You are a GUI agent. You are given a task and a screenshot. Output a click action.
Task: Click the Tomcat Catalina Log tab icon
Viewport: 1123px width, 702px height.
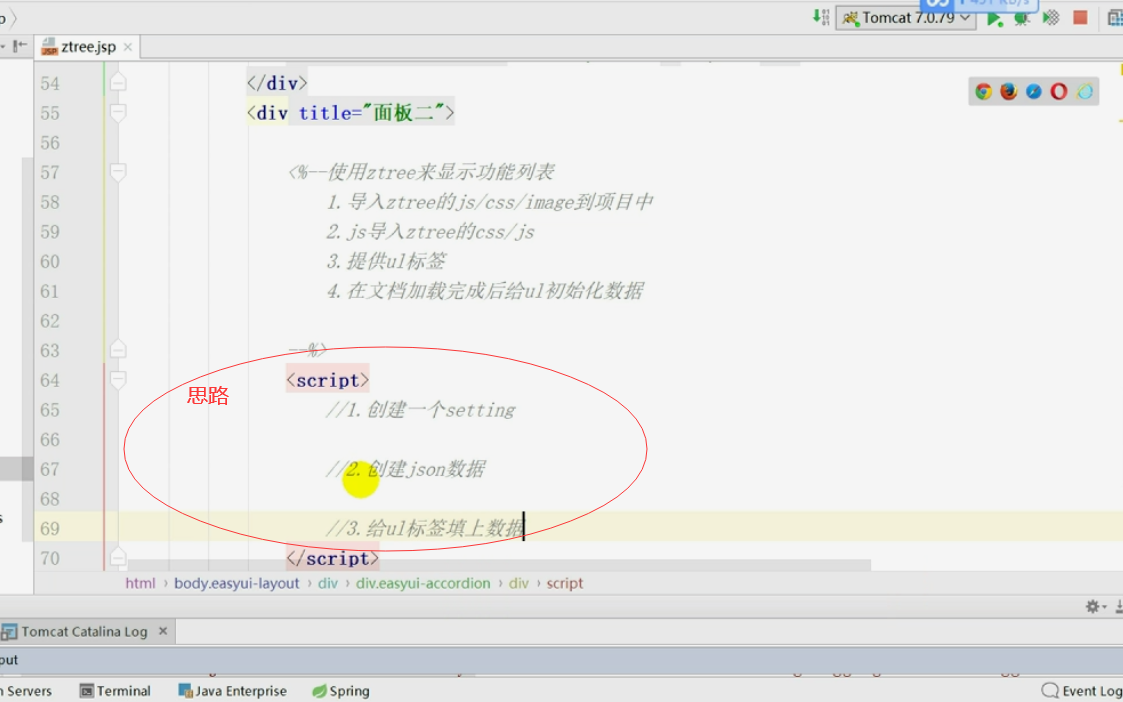pyautogui.click(x=9, y=632)
